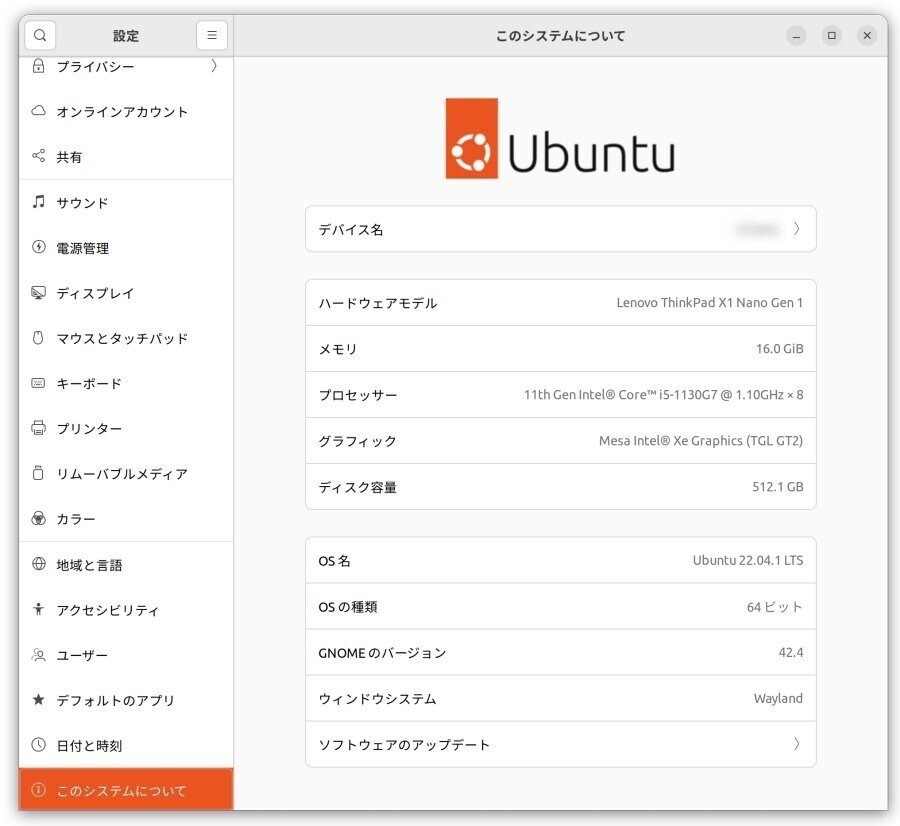Click the info icon for このシステムについて
The width and height of the screenshot is (900, 826).
[x=38, y=790]
